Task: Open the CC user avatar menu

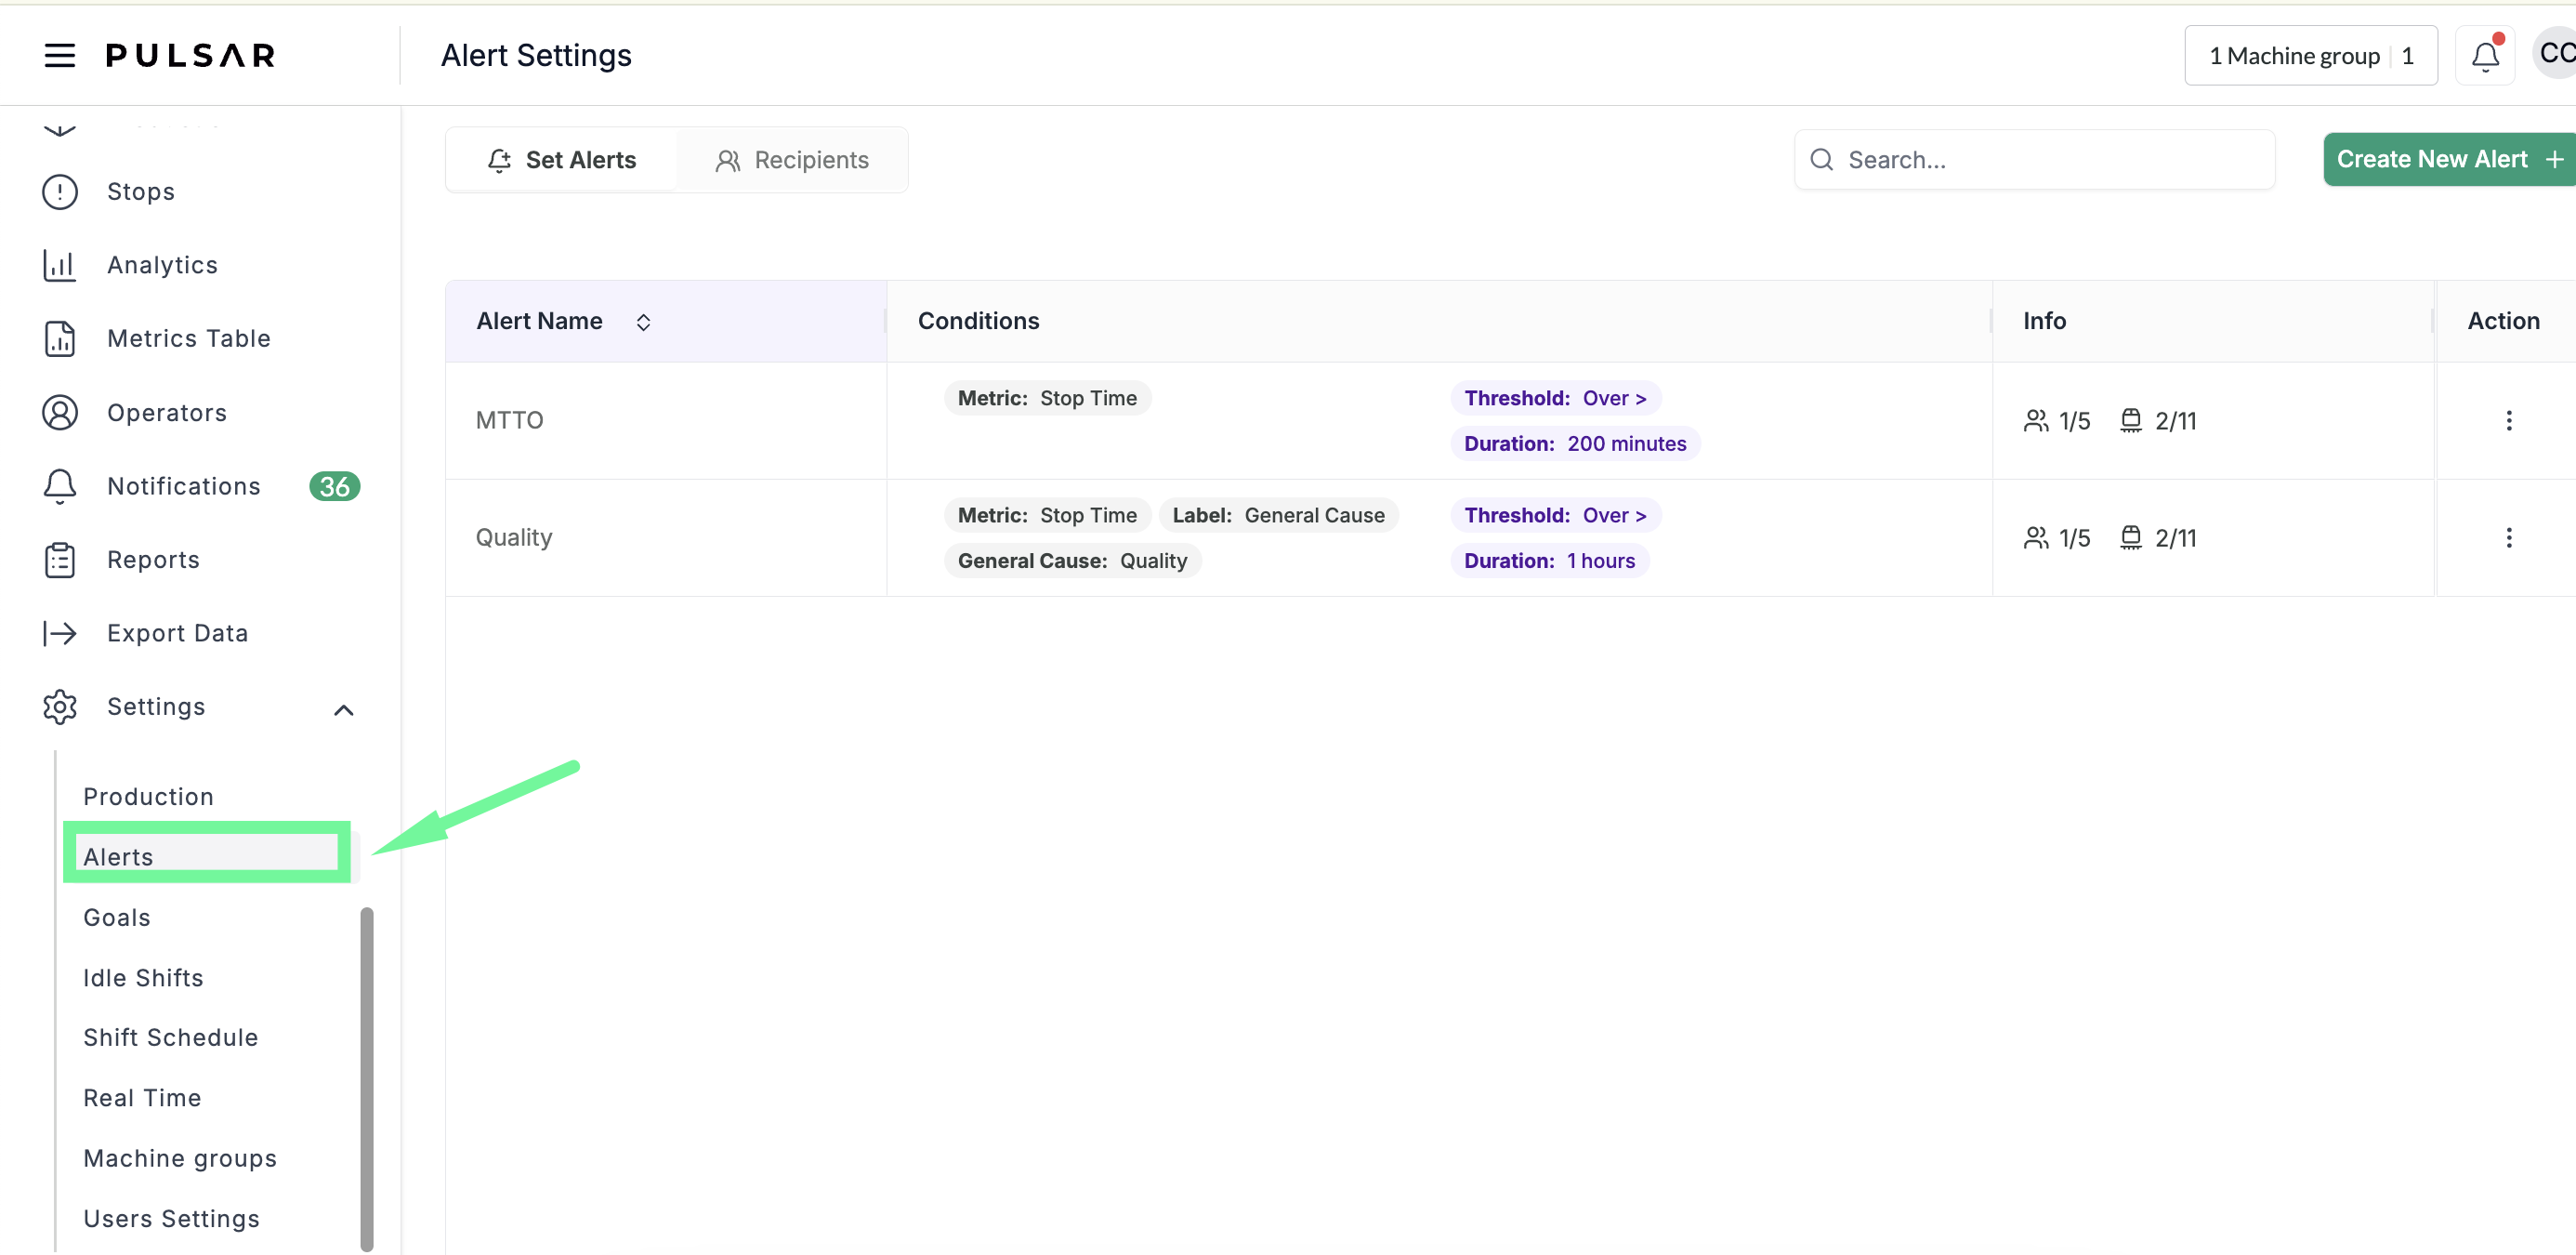Action: 2556,54
